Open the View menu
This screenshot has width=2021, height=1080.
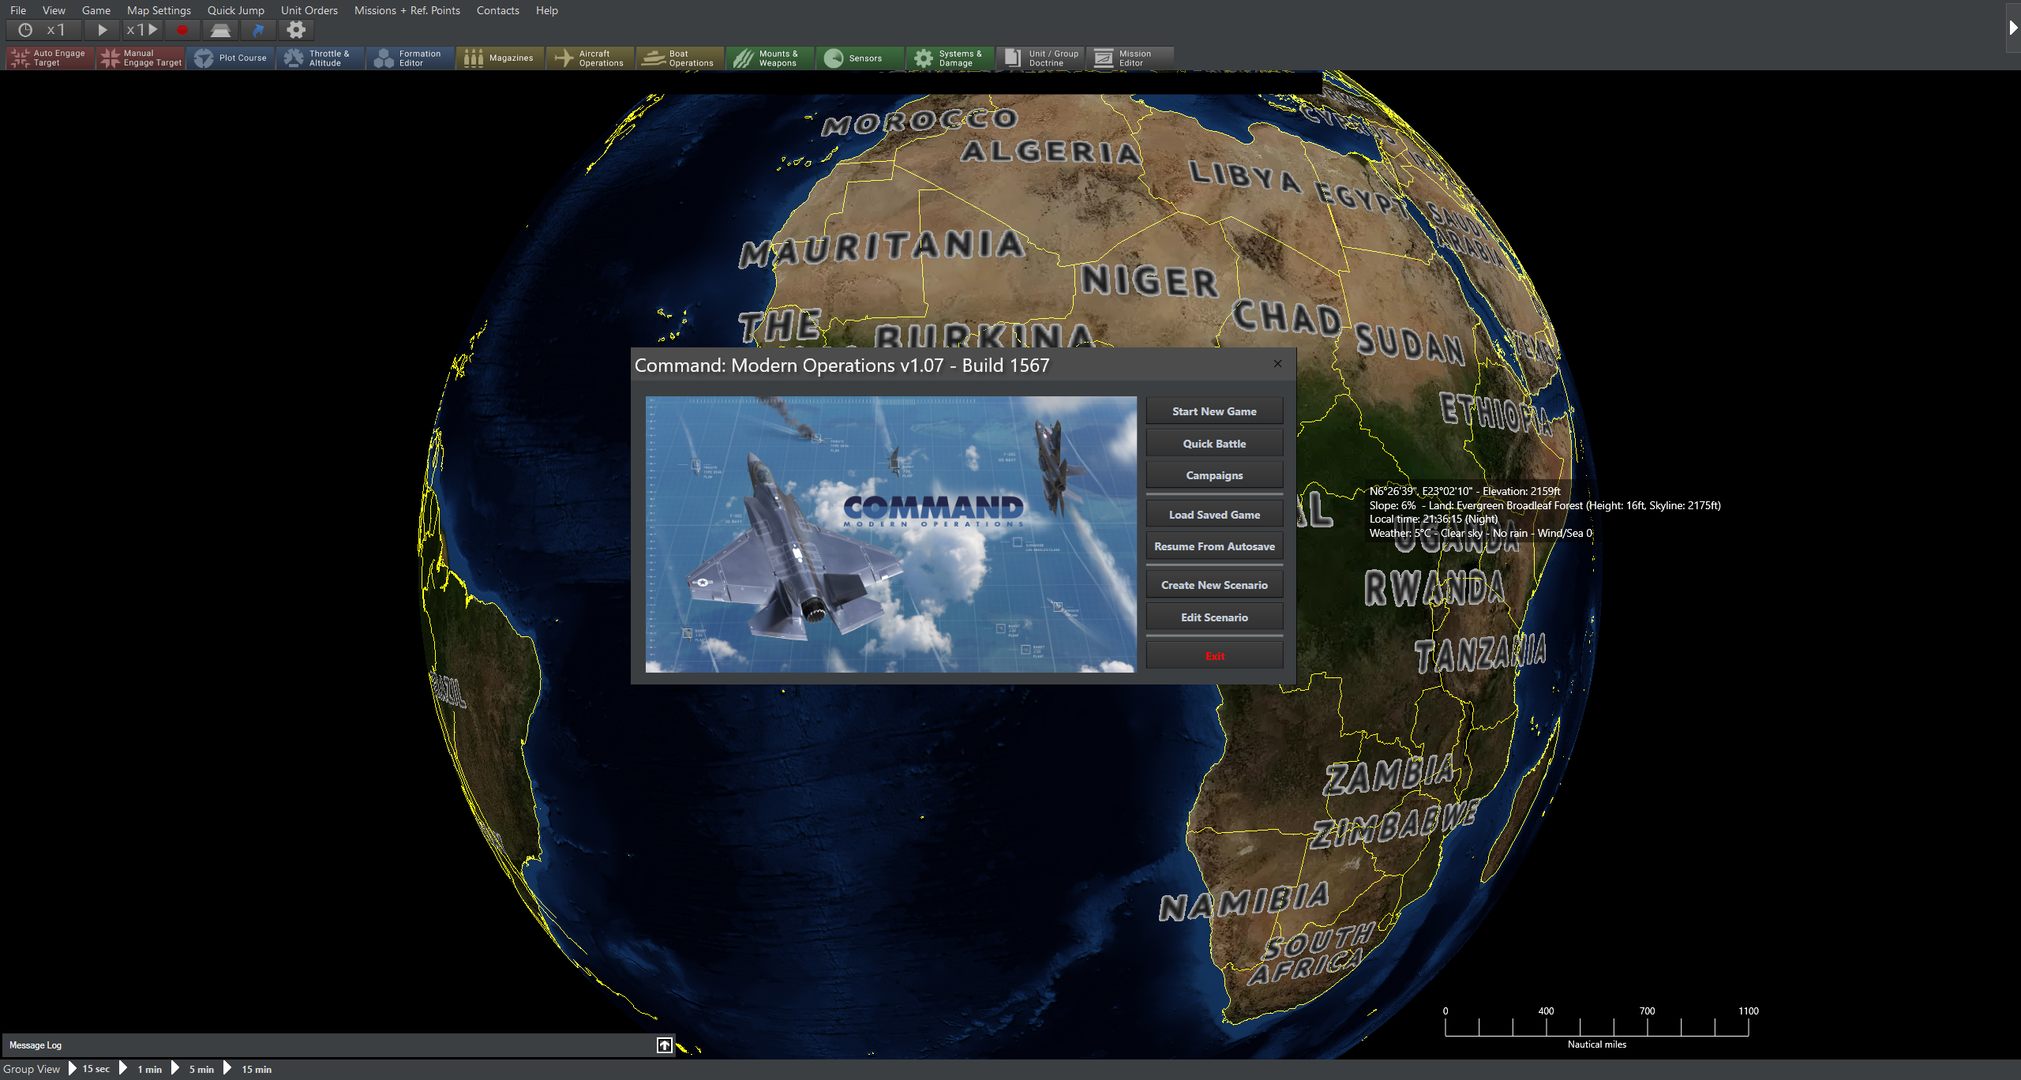(54, 10)
